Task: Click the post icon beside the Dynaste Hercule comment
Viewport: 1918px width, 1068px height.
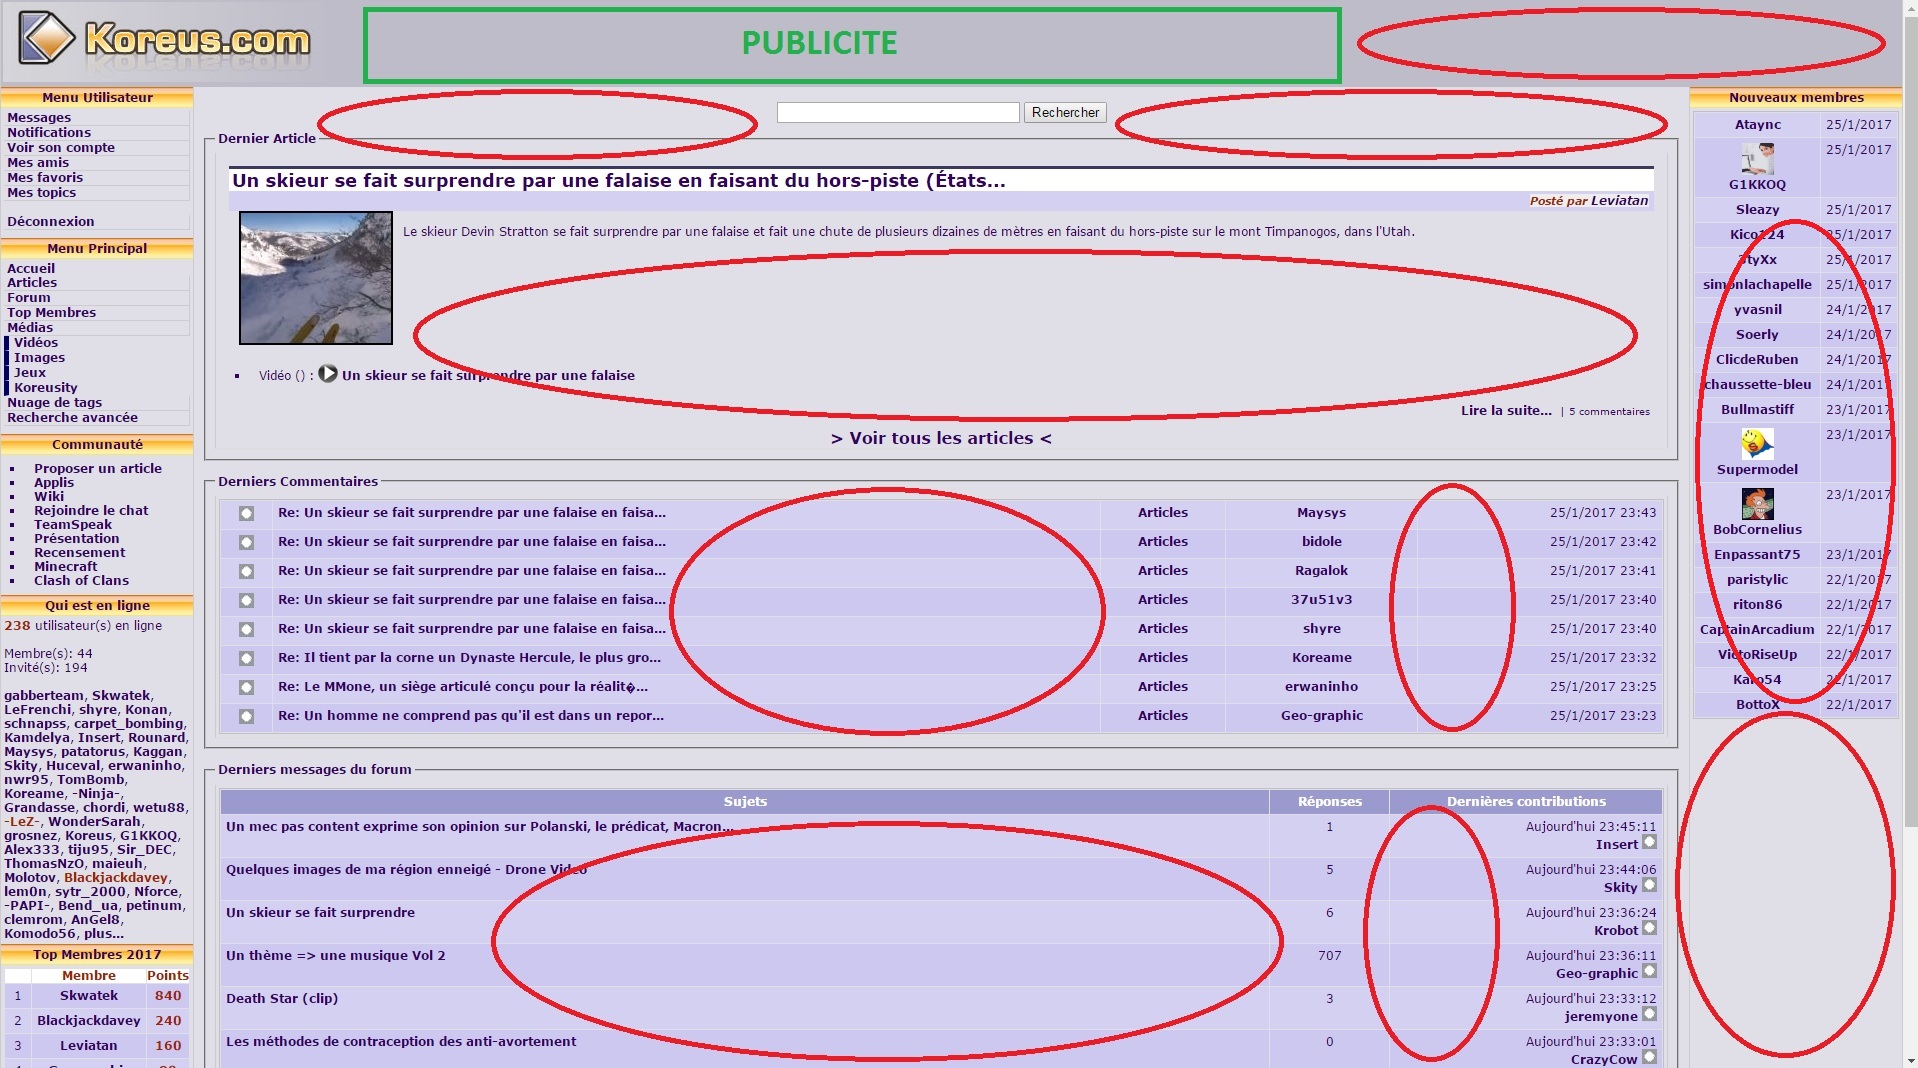Action: click(x=246, y=658)
